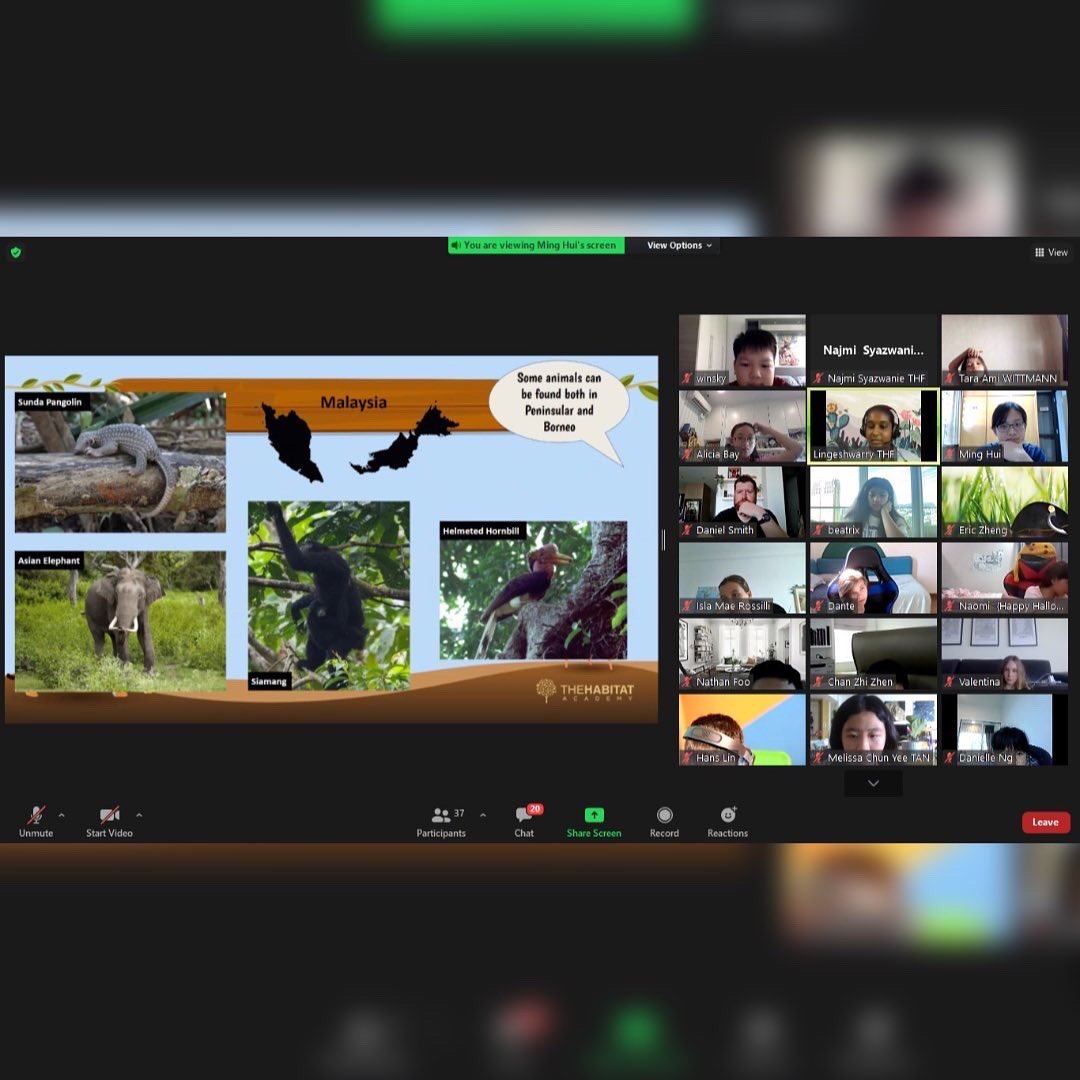Click The Habitat Academy logo on slide
The image size is (1080, 1080).
coord(585,690)
